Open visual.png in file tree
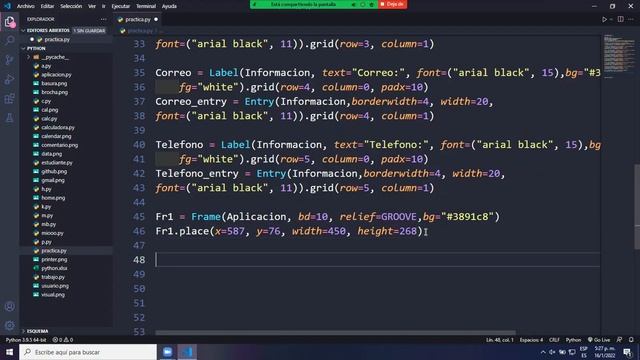The height and width of the screenshot is (360, 640). coord(53,295)
